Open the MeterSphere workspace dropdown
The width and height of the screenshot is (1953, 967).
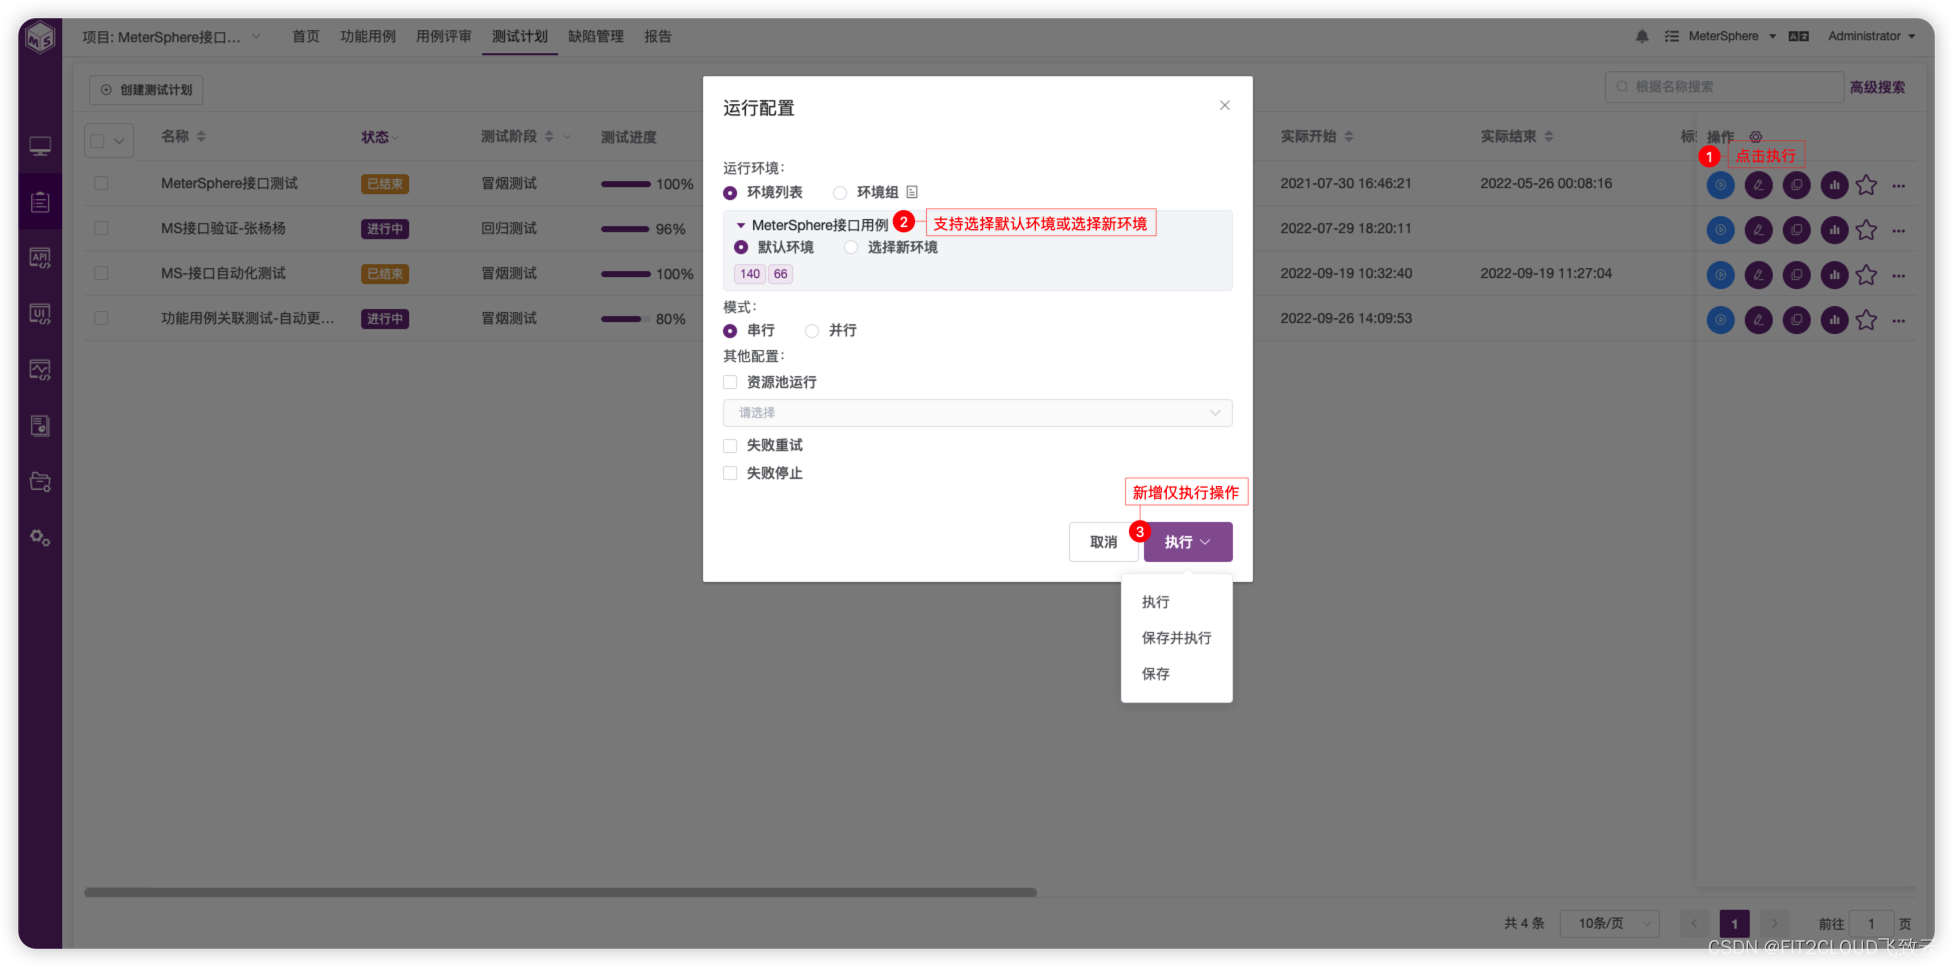pos(1732,36)
